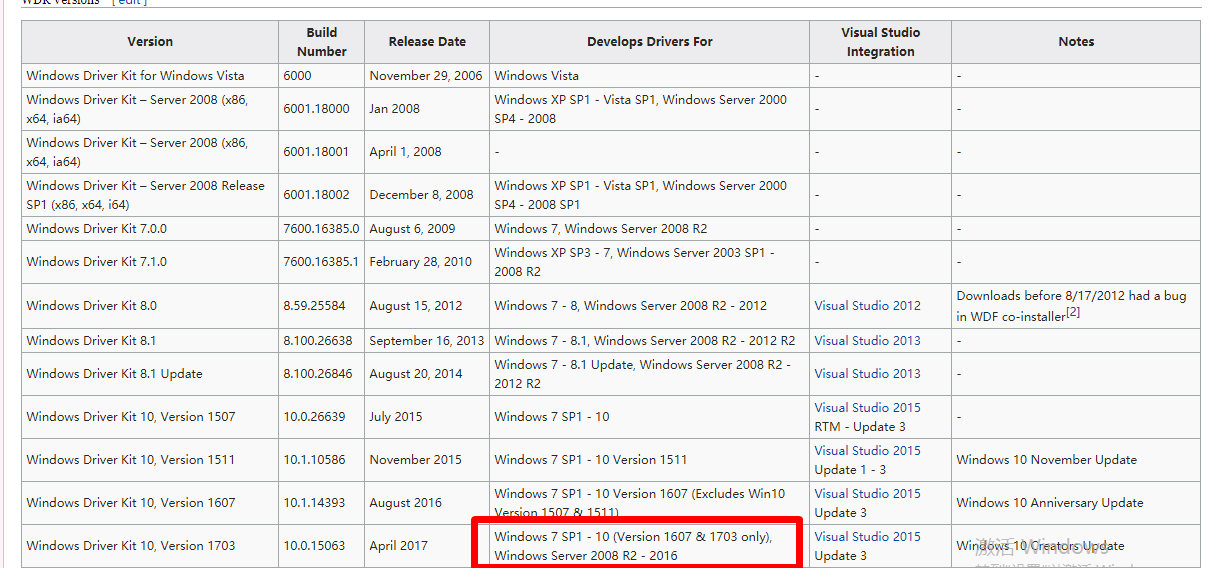The image size is (1208, 568).
Task: Select Windows Driver Kit 8.1 Update cell
Action: tap(150, 374)
